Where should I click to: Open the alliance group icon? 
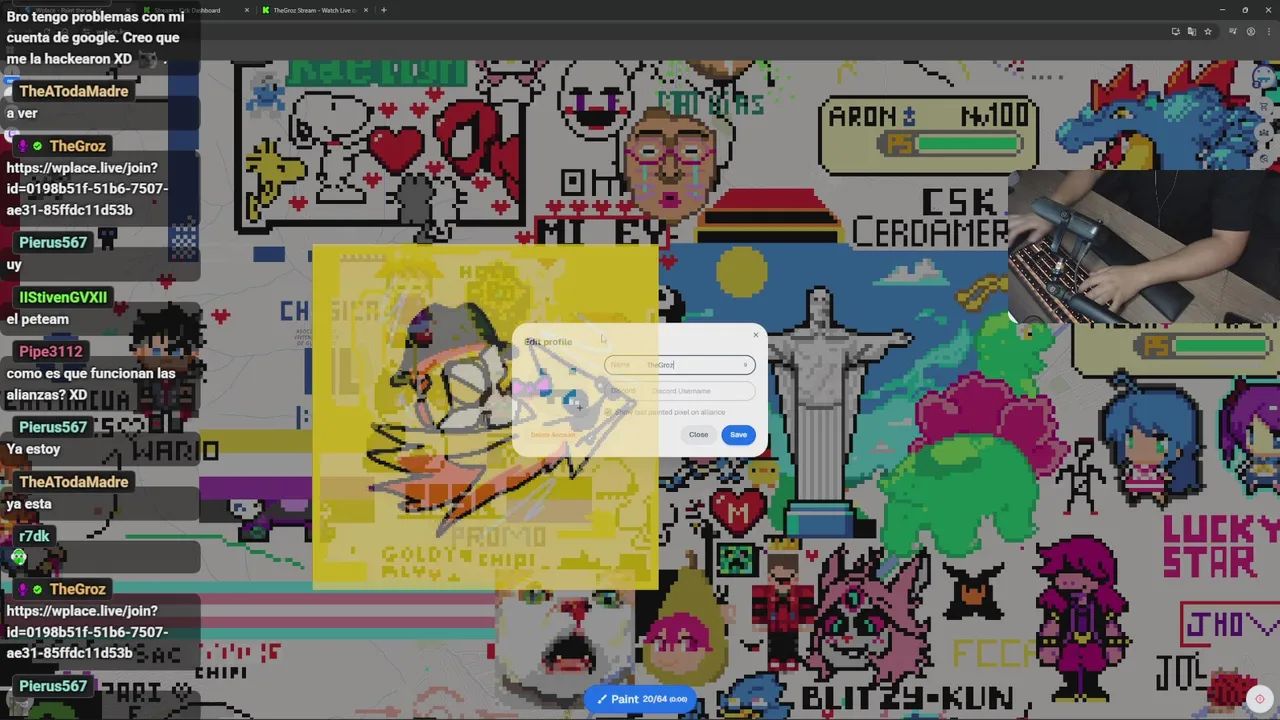pos(1266,133)
